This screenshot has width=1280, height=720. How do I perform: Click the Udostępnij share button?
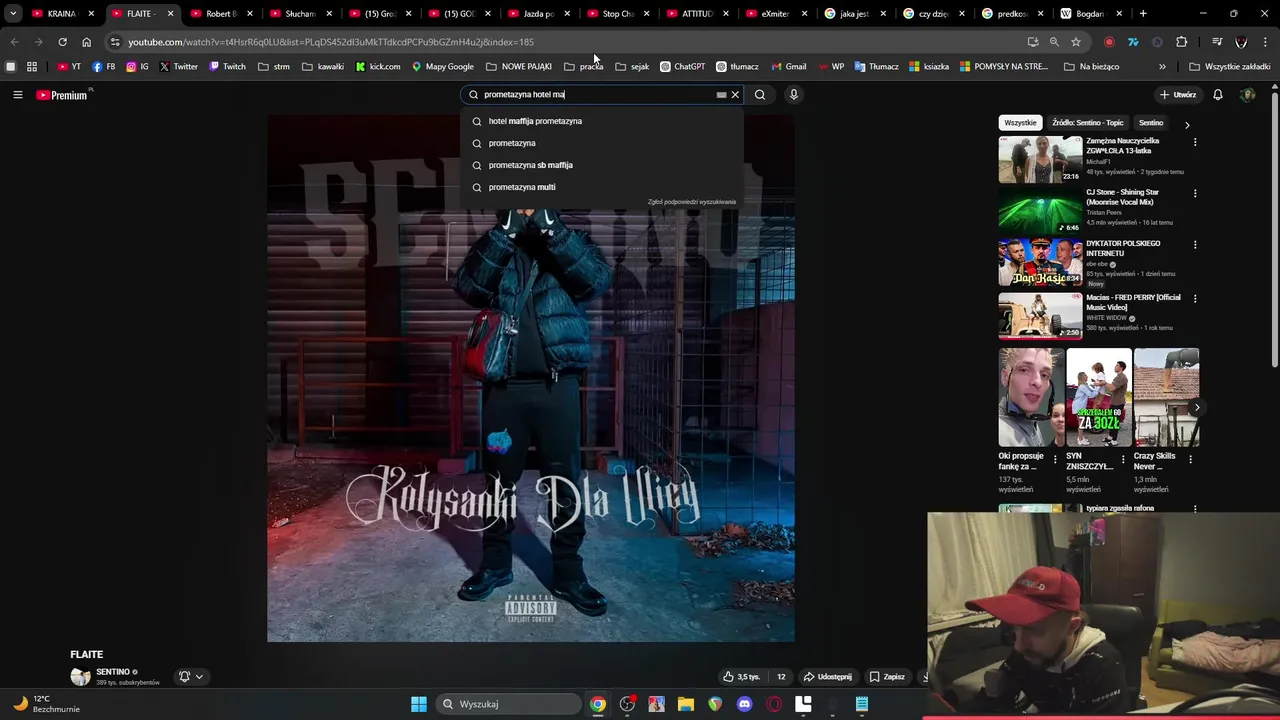click(x=828, y=677)
